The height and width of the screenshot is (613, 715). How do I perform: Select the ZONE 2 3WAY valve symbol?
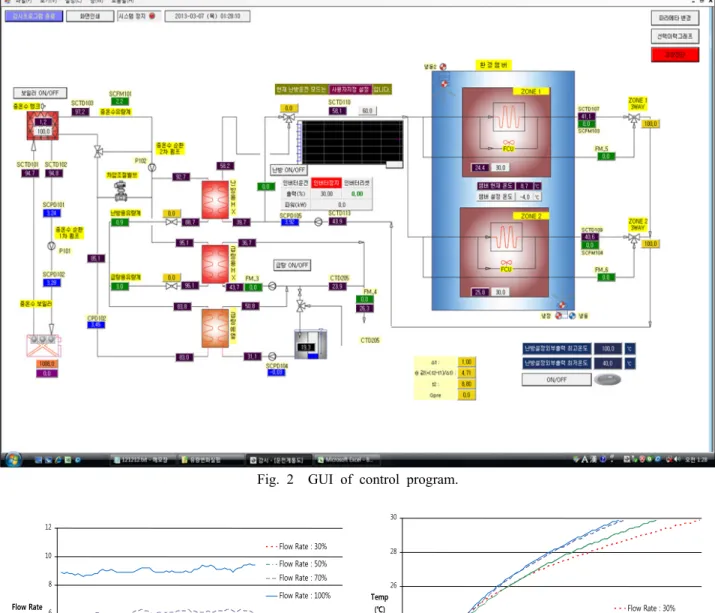(634, 238)
